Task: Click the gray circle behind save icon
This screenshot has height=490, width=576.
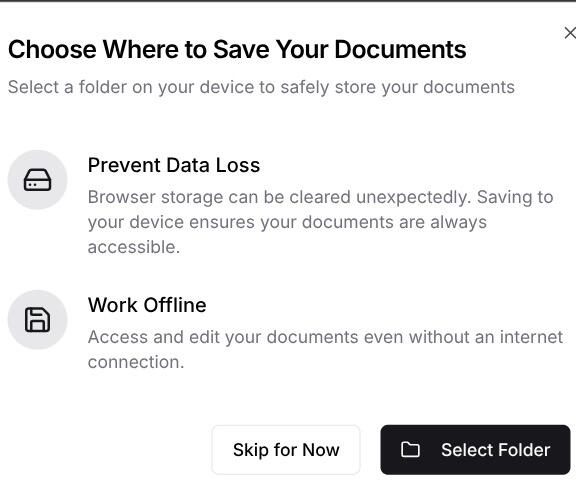Action: (37, 320)
